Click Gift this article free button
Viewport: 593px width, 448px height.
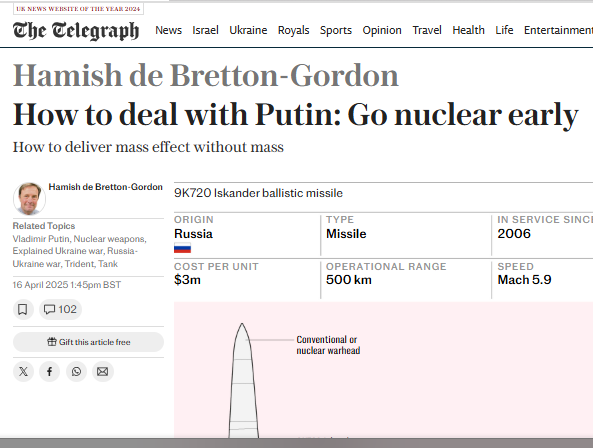pos(88,342)
